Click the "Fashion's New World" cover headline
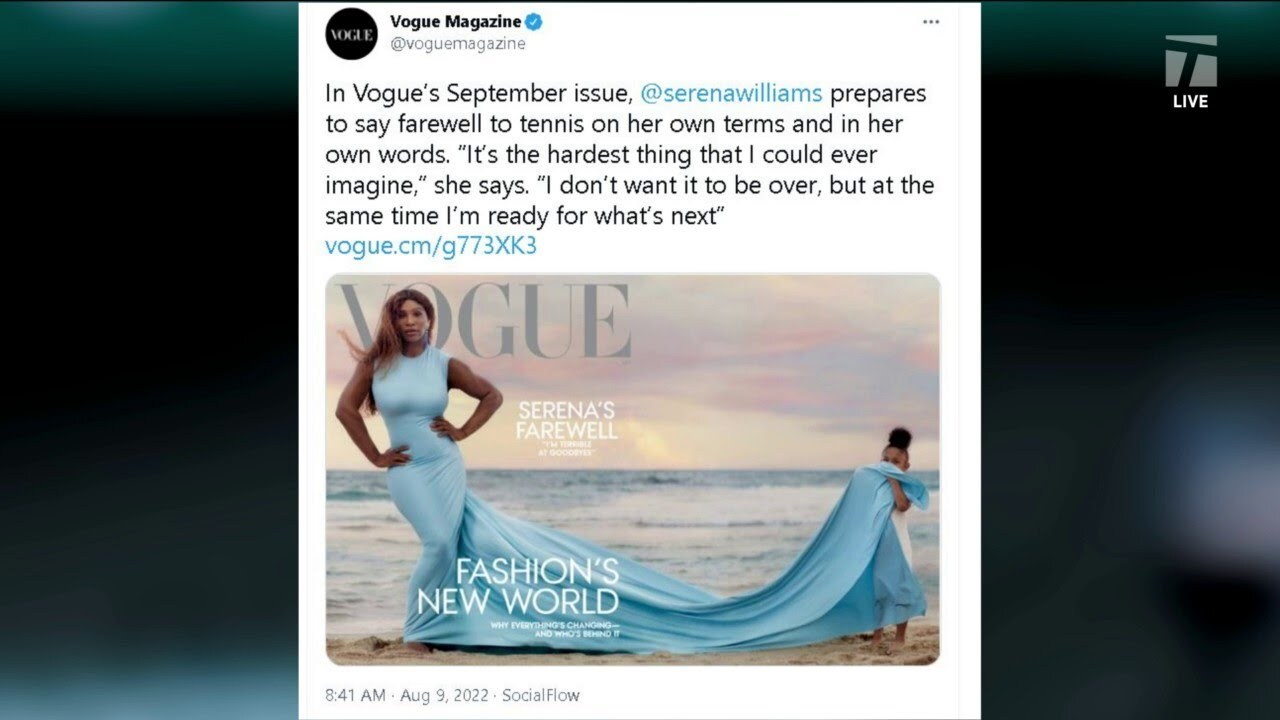 518,588
